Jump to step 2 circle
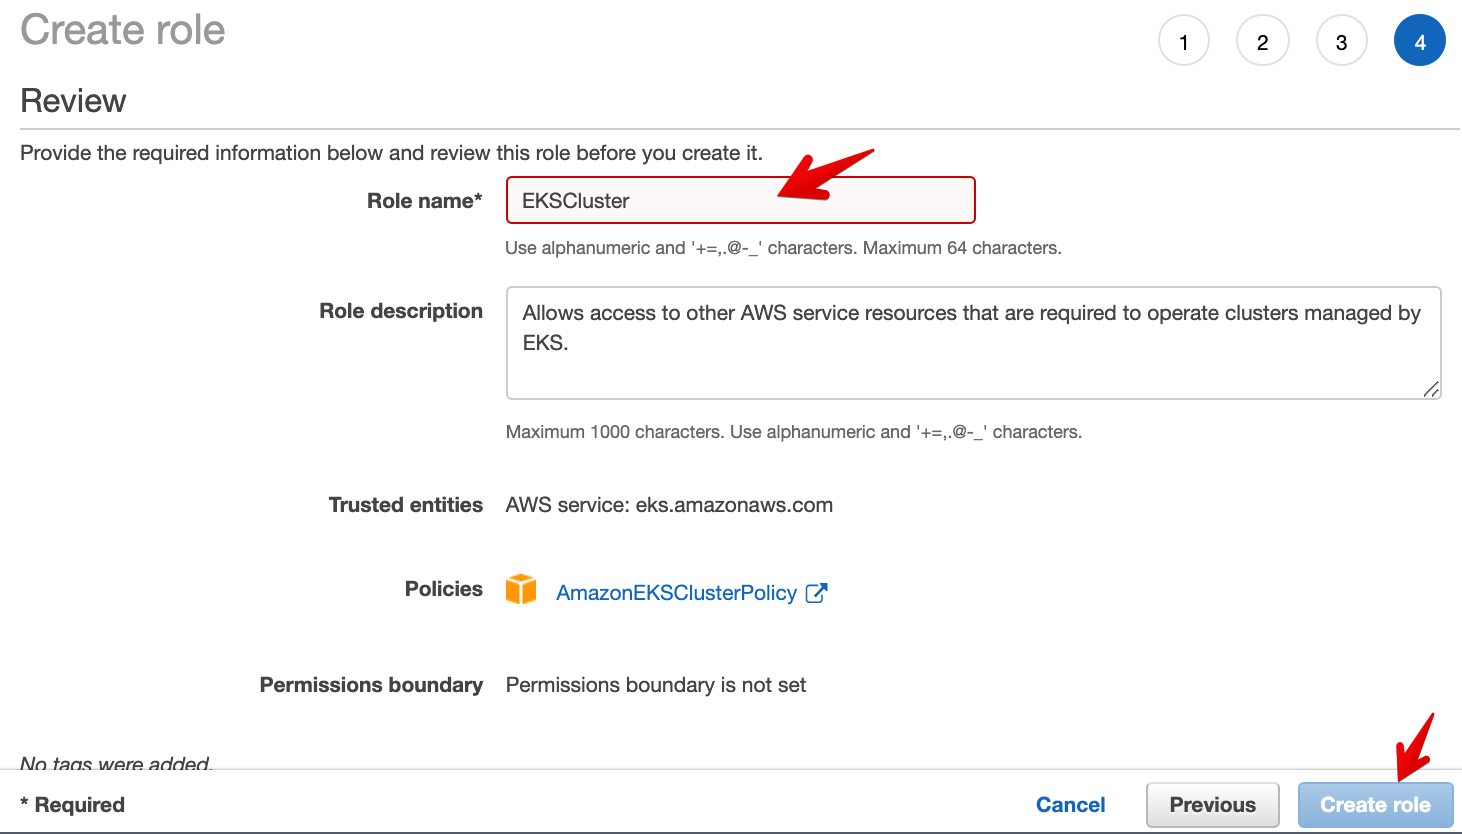1462x834 pixels. pyautogui.click(x=1262, y=42)
